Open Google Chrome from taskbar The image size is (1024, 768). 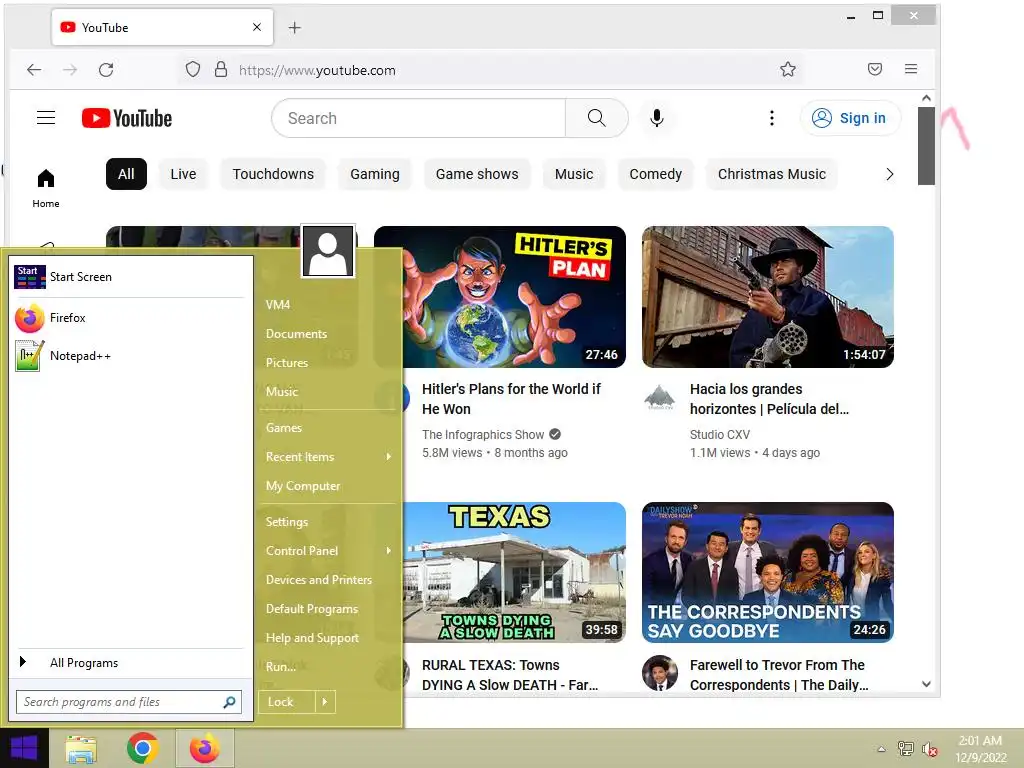[142, 749]
